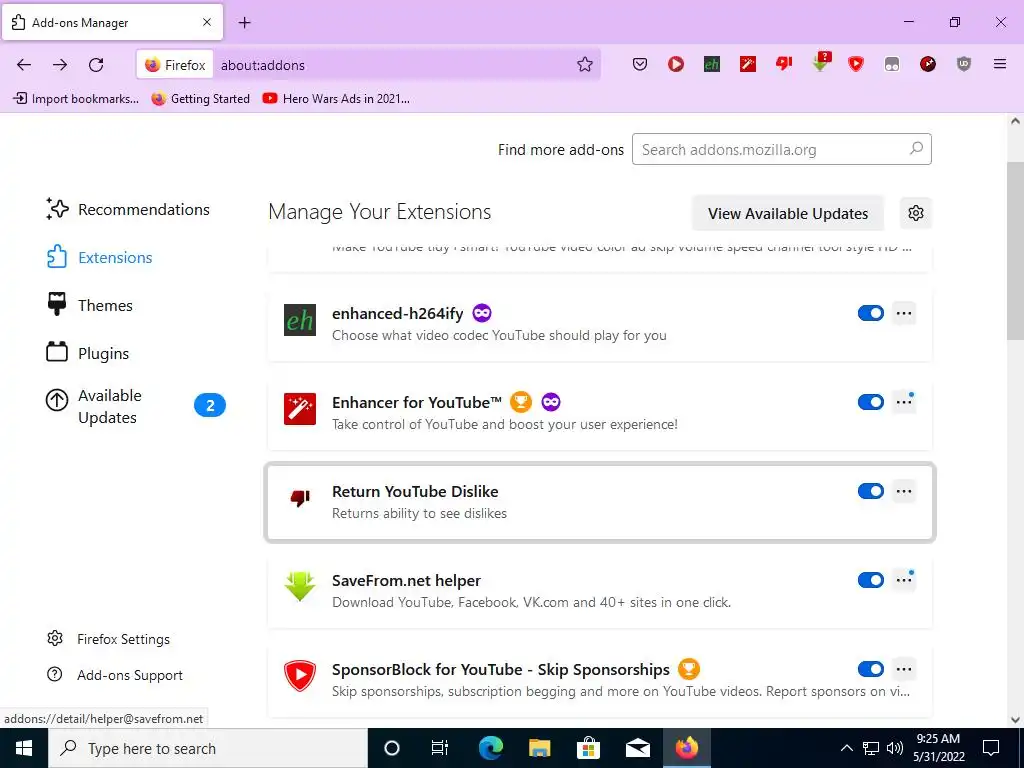Click recommended trophy badge on Enhancer for YouTube

click(520, 402)
